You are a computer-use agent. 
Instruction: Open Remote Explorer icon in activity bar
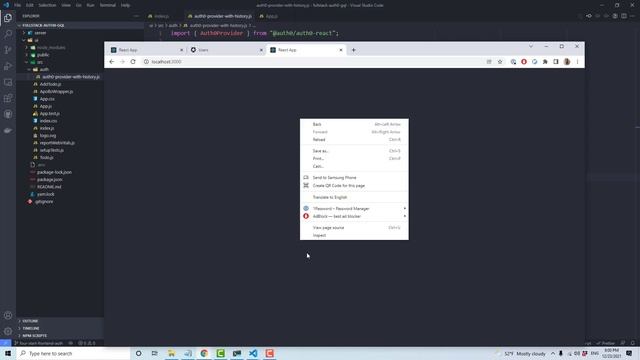tap(8, 82)
